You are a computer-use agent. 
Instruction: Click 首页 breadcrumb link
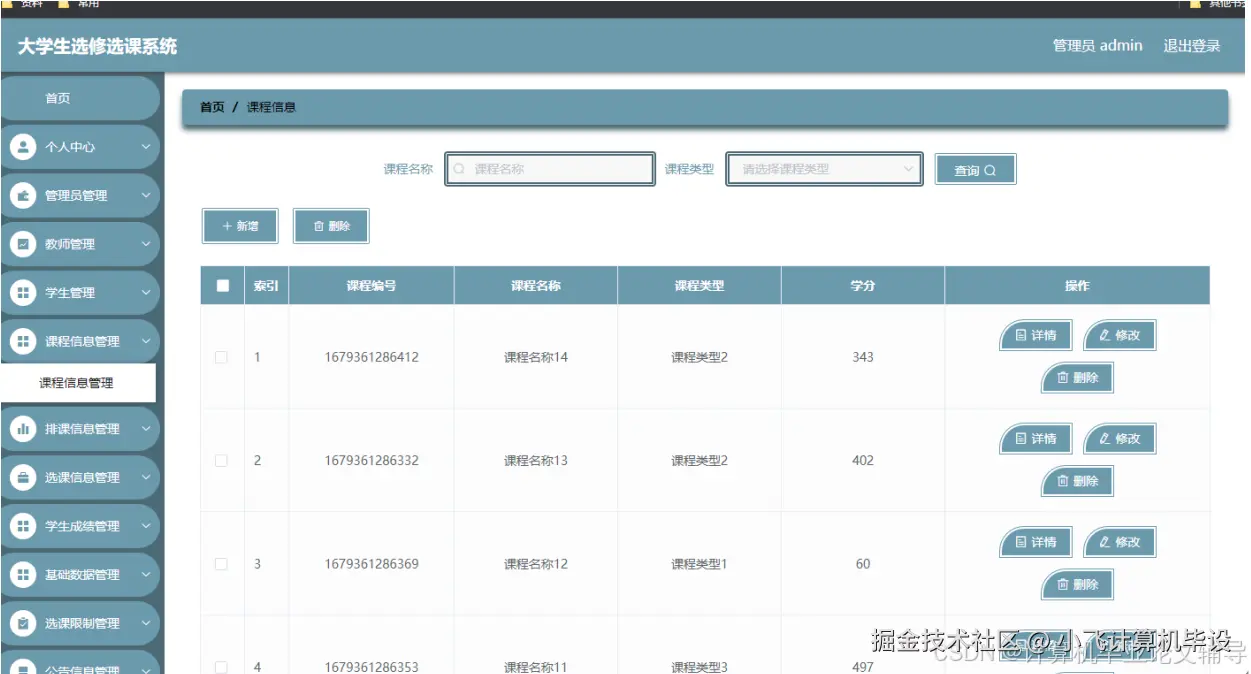(x=212, y=107)
